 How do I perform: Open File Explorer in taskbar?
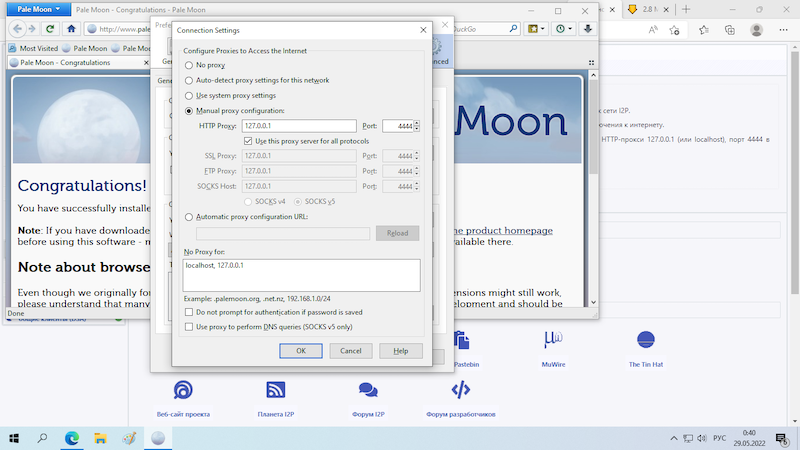click(100, 438)
